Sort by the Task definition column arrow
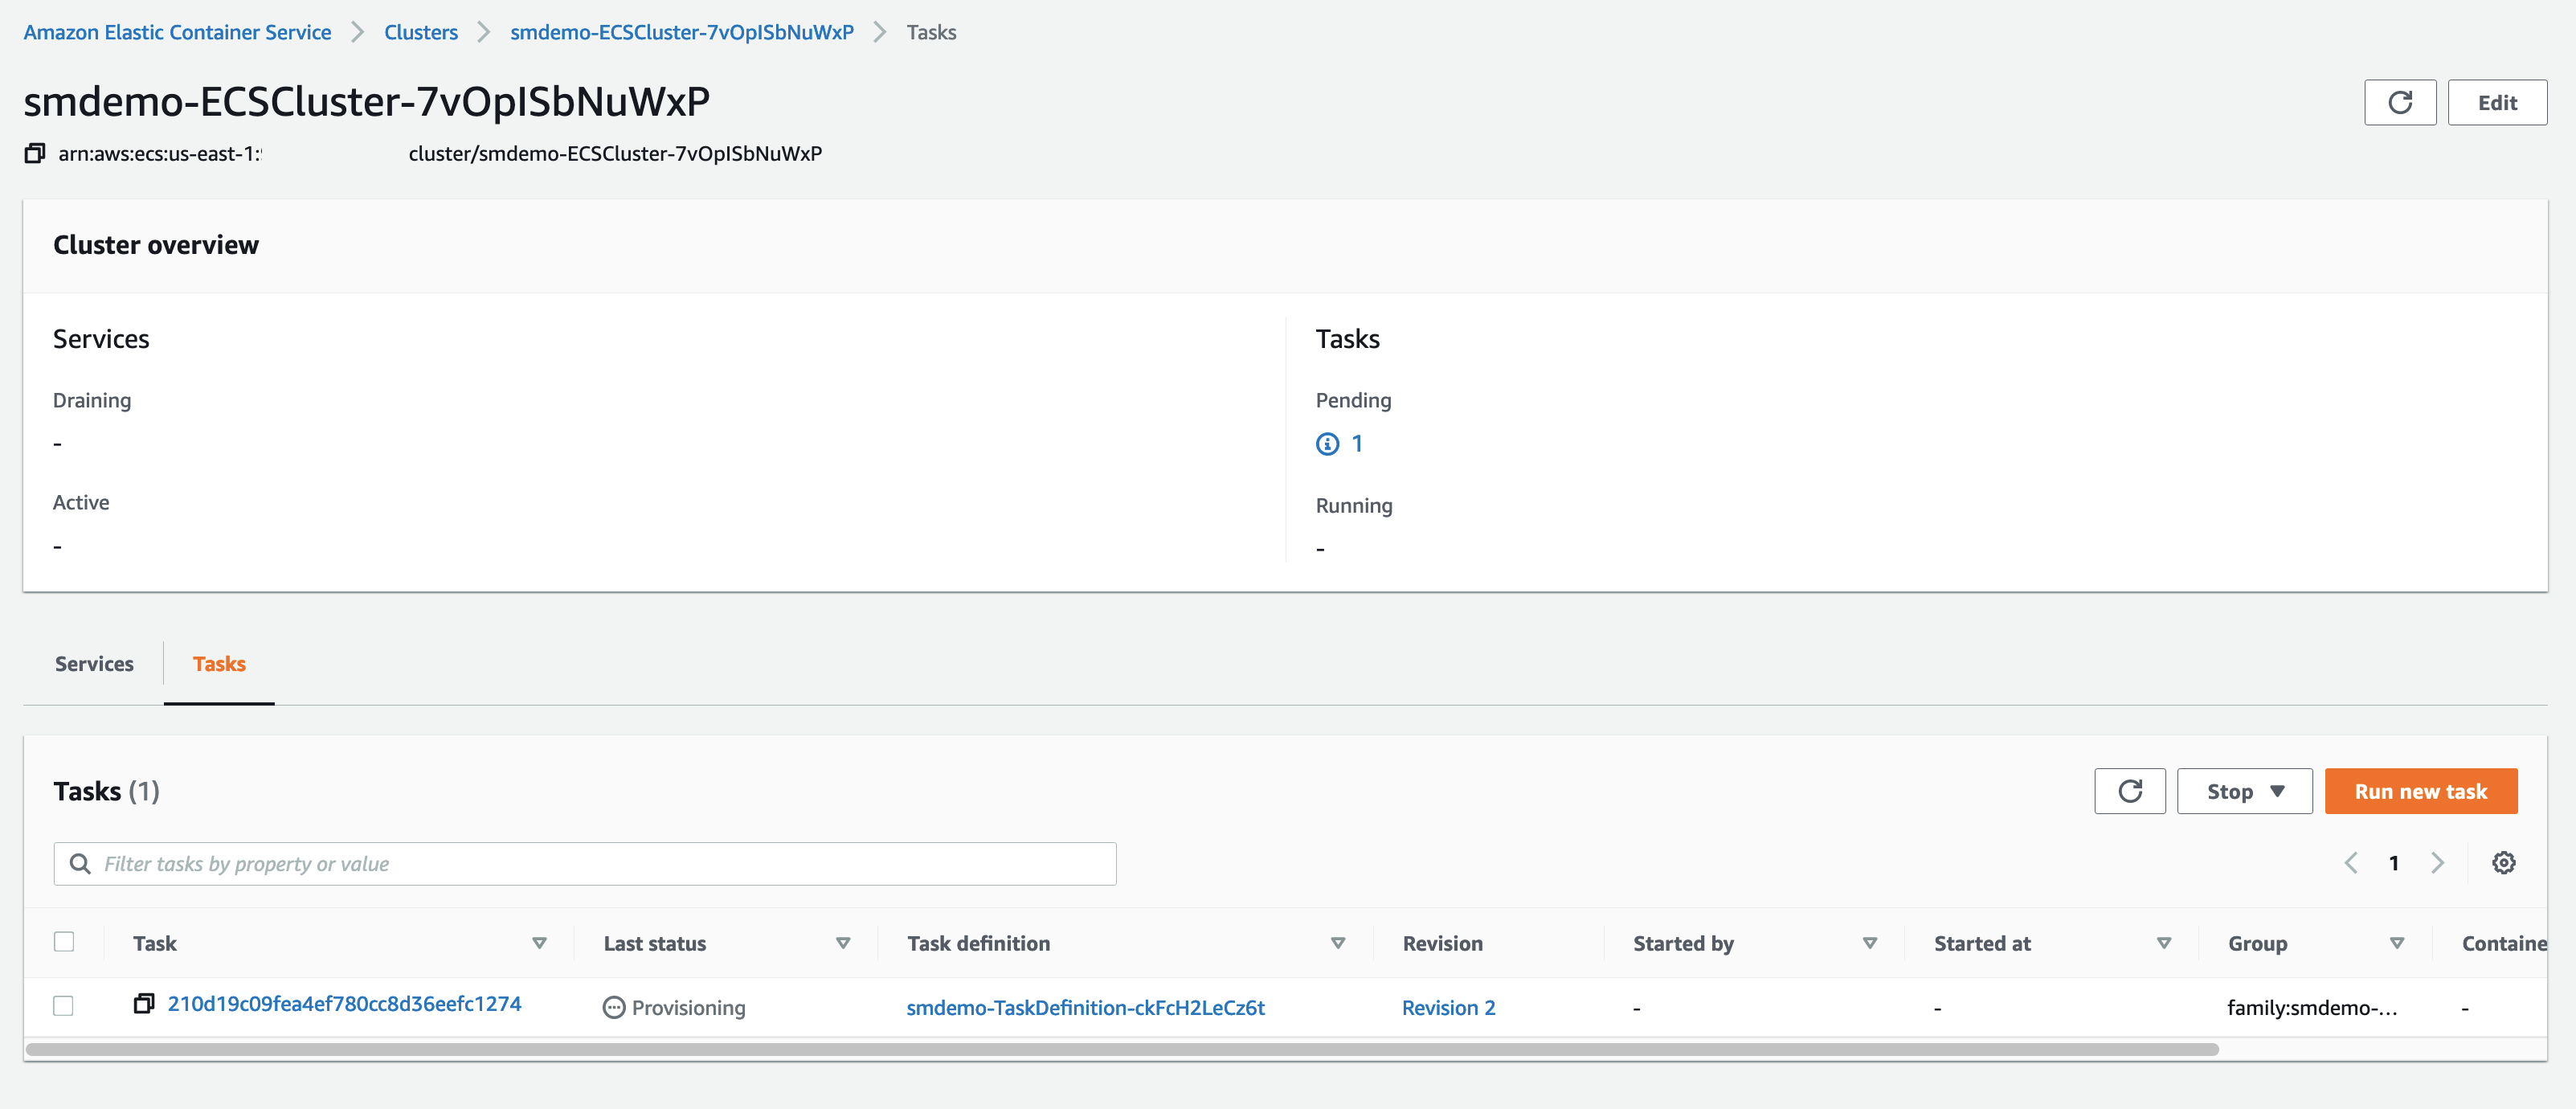The image size is (2576, 1109). pyautogui.click(x=1338, y=943)
